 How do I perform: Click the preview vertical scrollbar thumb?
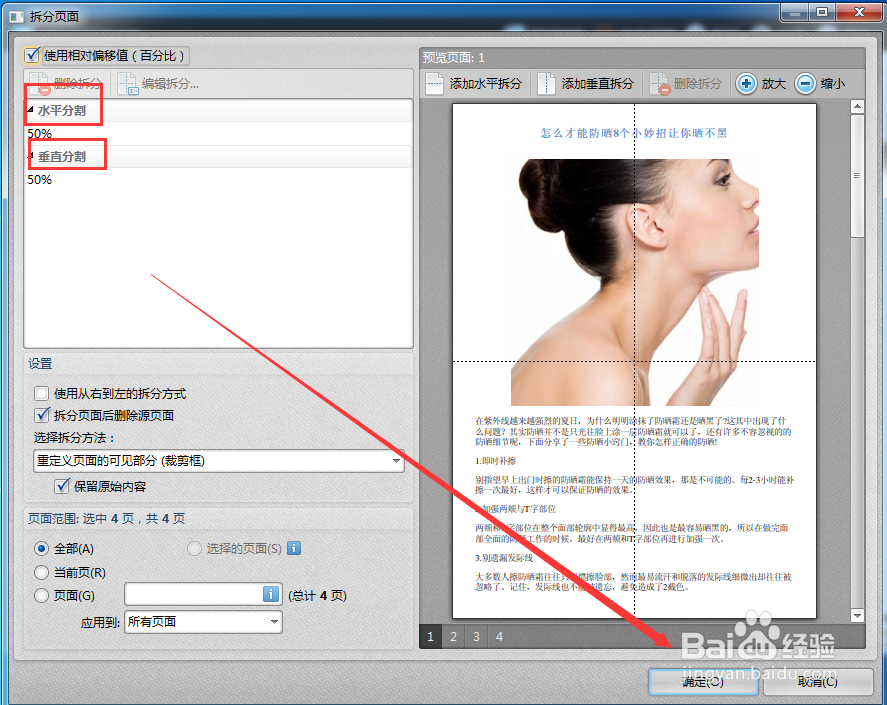[x=858, y=176]
